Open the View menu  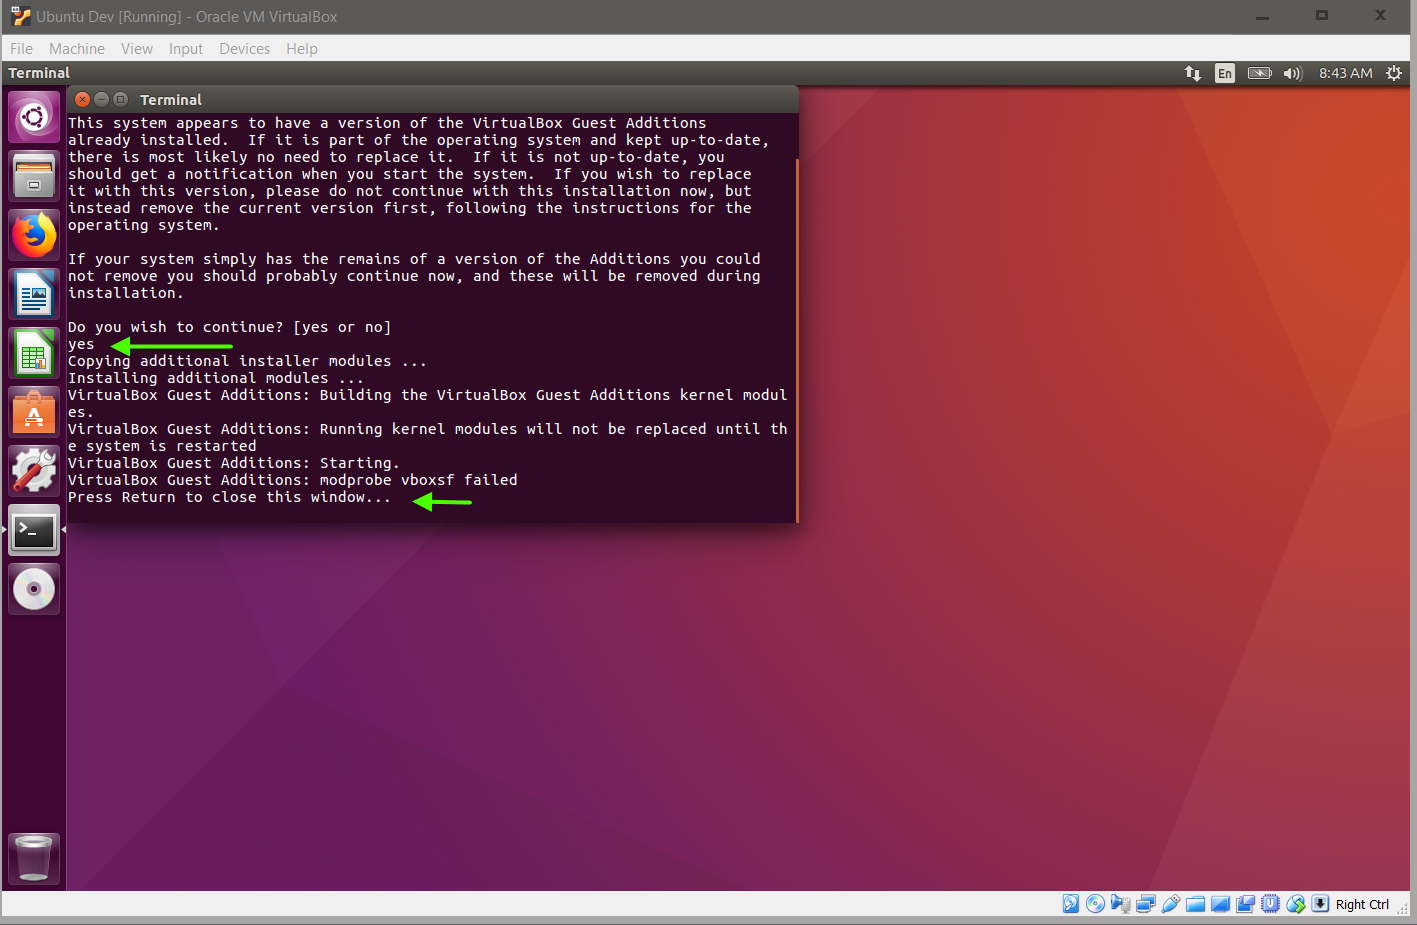point(137,48)
